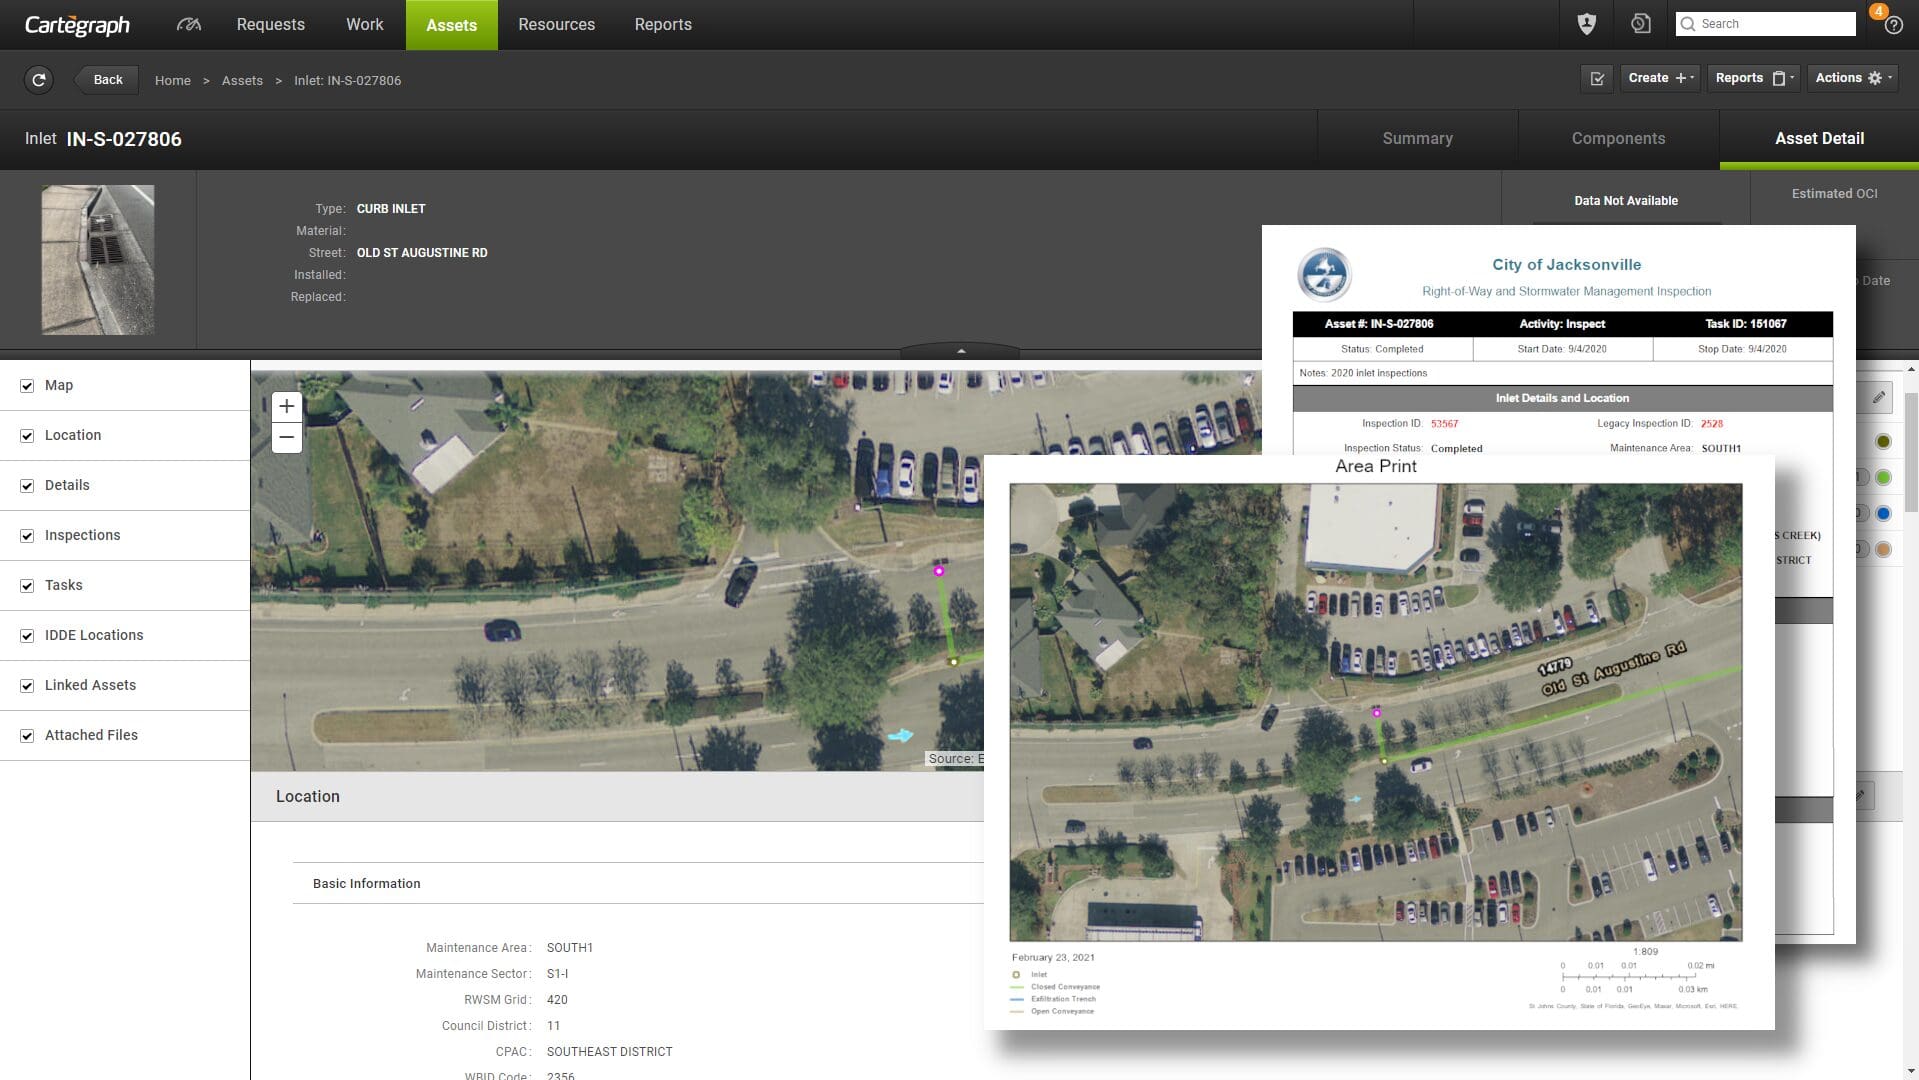Open the Work menu

364,24
